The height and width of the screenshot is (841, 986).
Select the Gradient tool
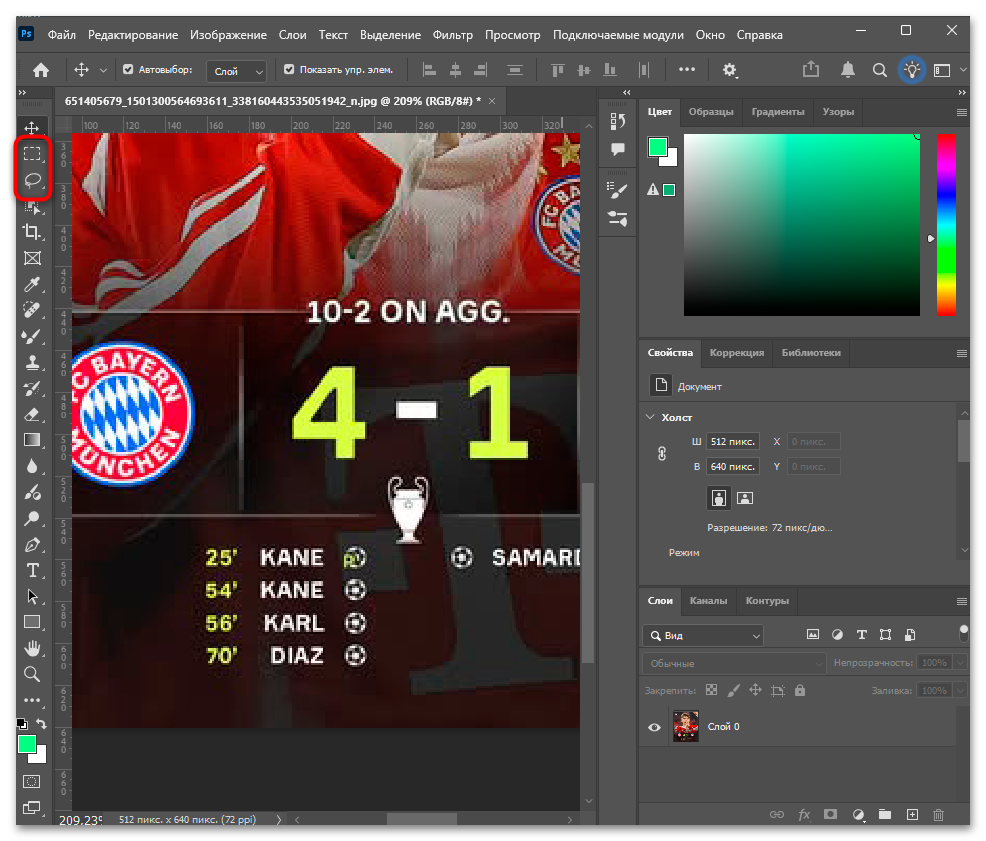32,440
